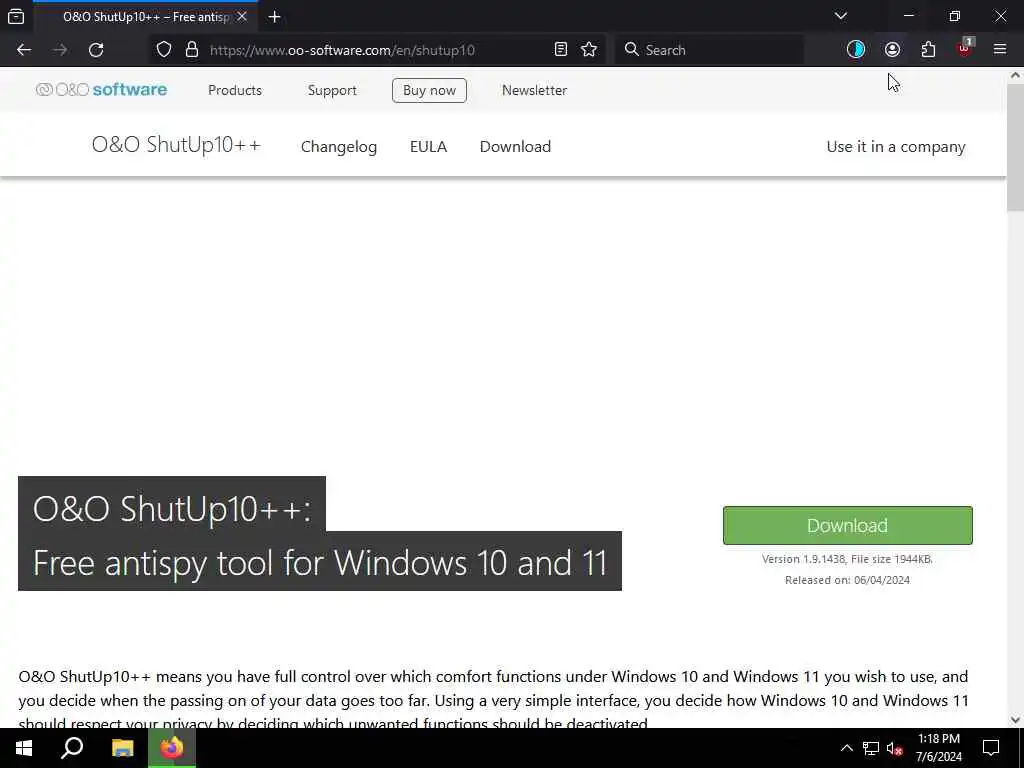
Task: Open Use it in a company
Action: tap(895, 147)
